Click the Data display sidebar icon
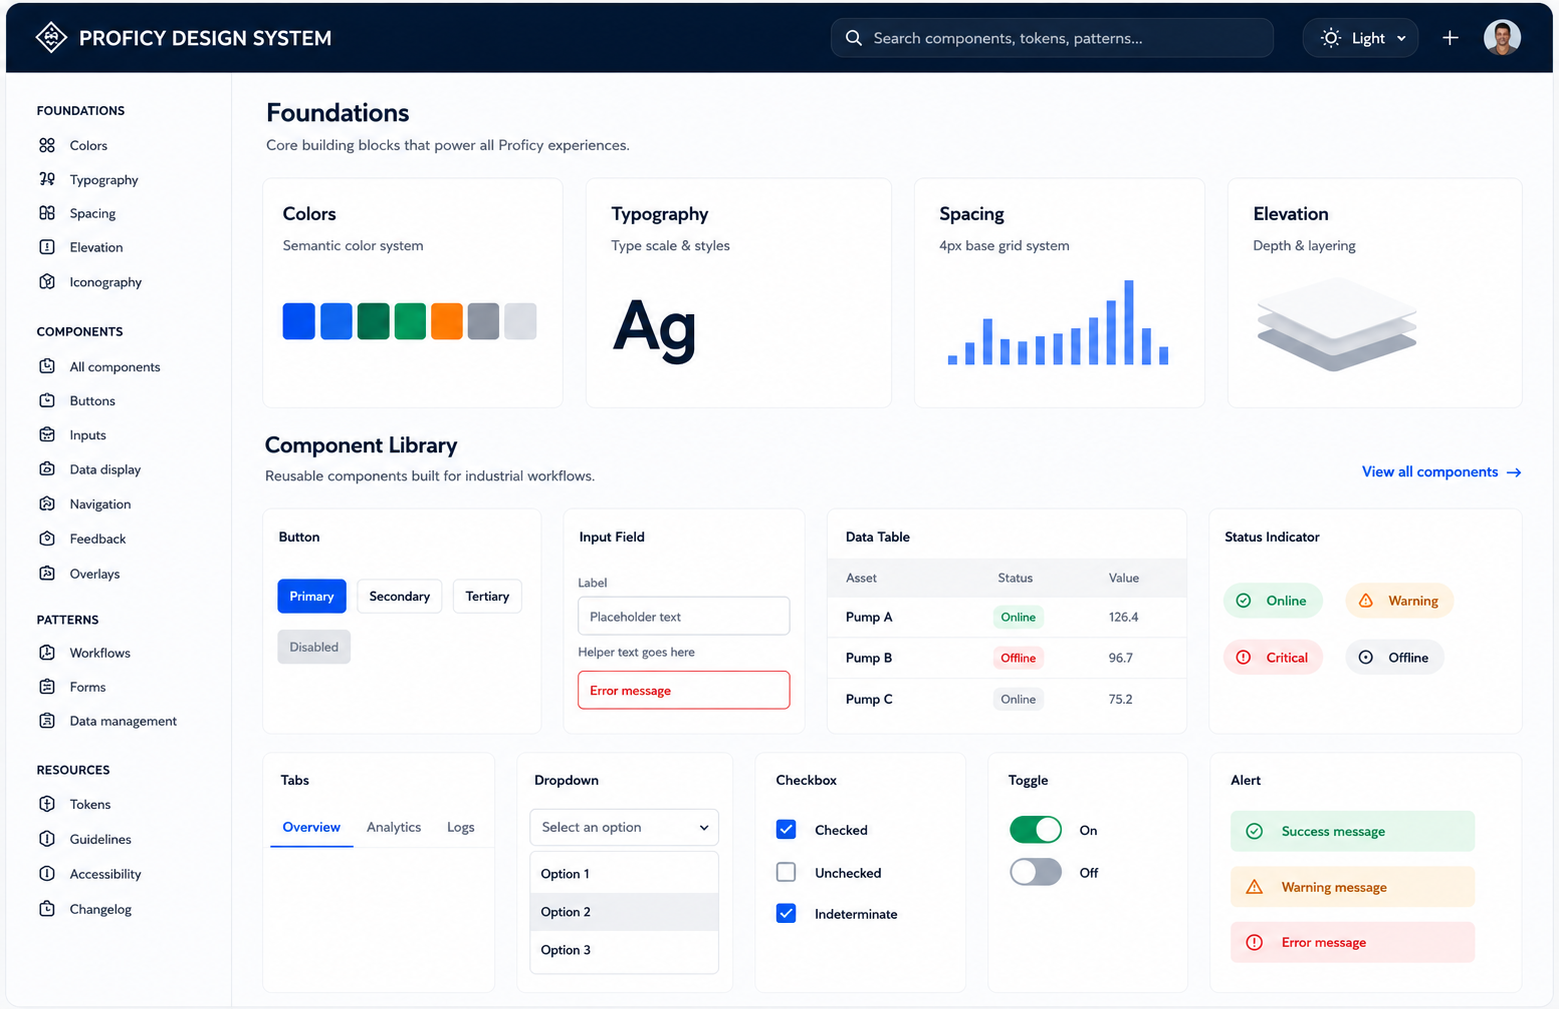Image resolution: width=1559 pixels, height=1009 pixels. coord(47,469)
